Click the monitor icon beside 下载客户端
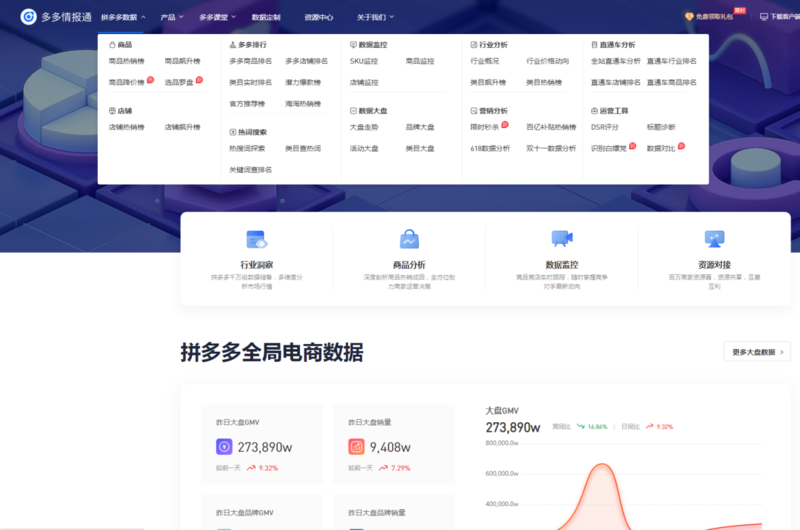The width and height of the screenshot is (800, 530). [x=764, y=17]
